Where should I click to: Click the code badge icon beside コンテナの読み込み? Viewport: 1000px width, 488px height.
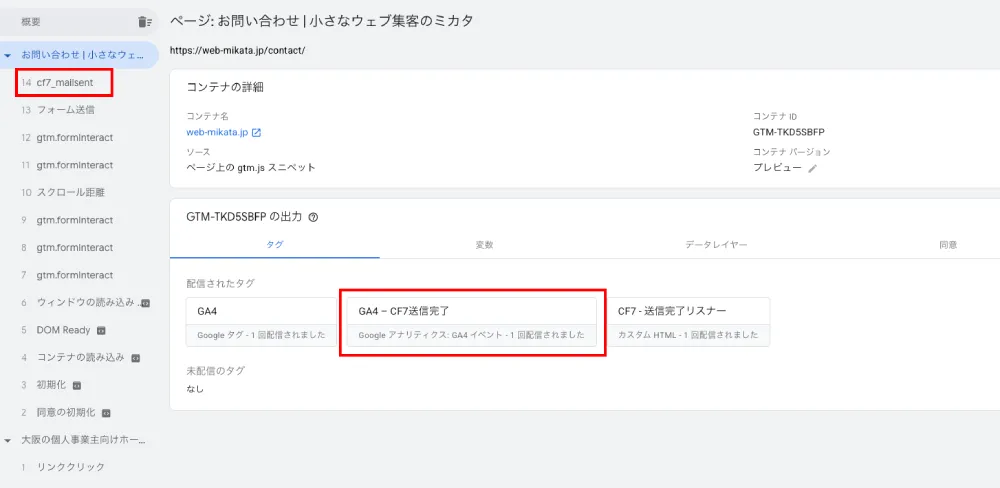click(x=135, y=358)
